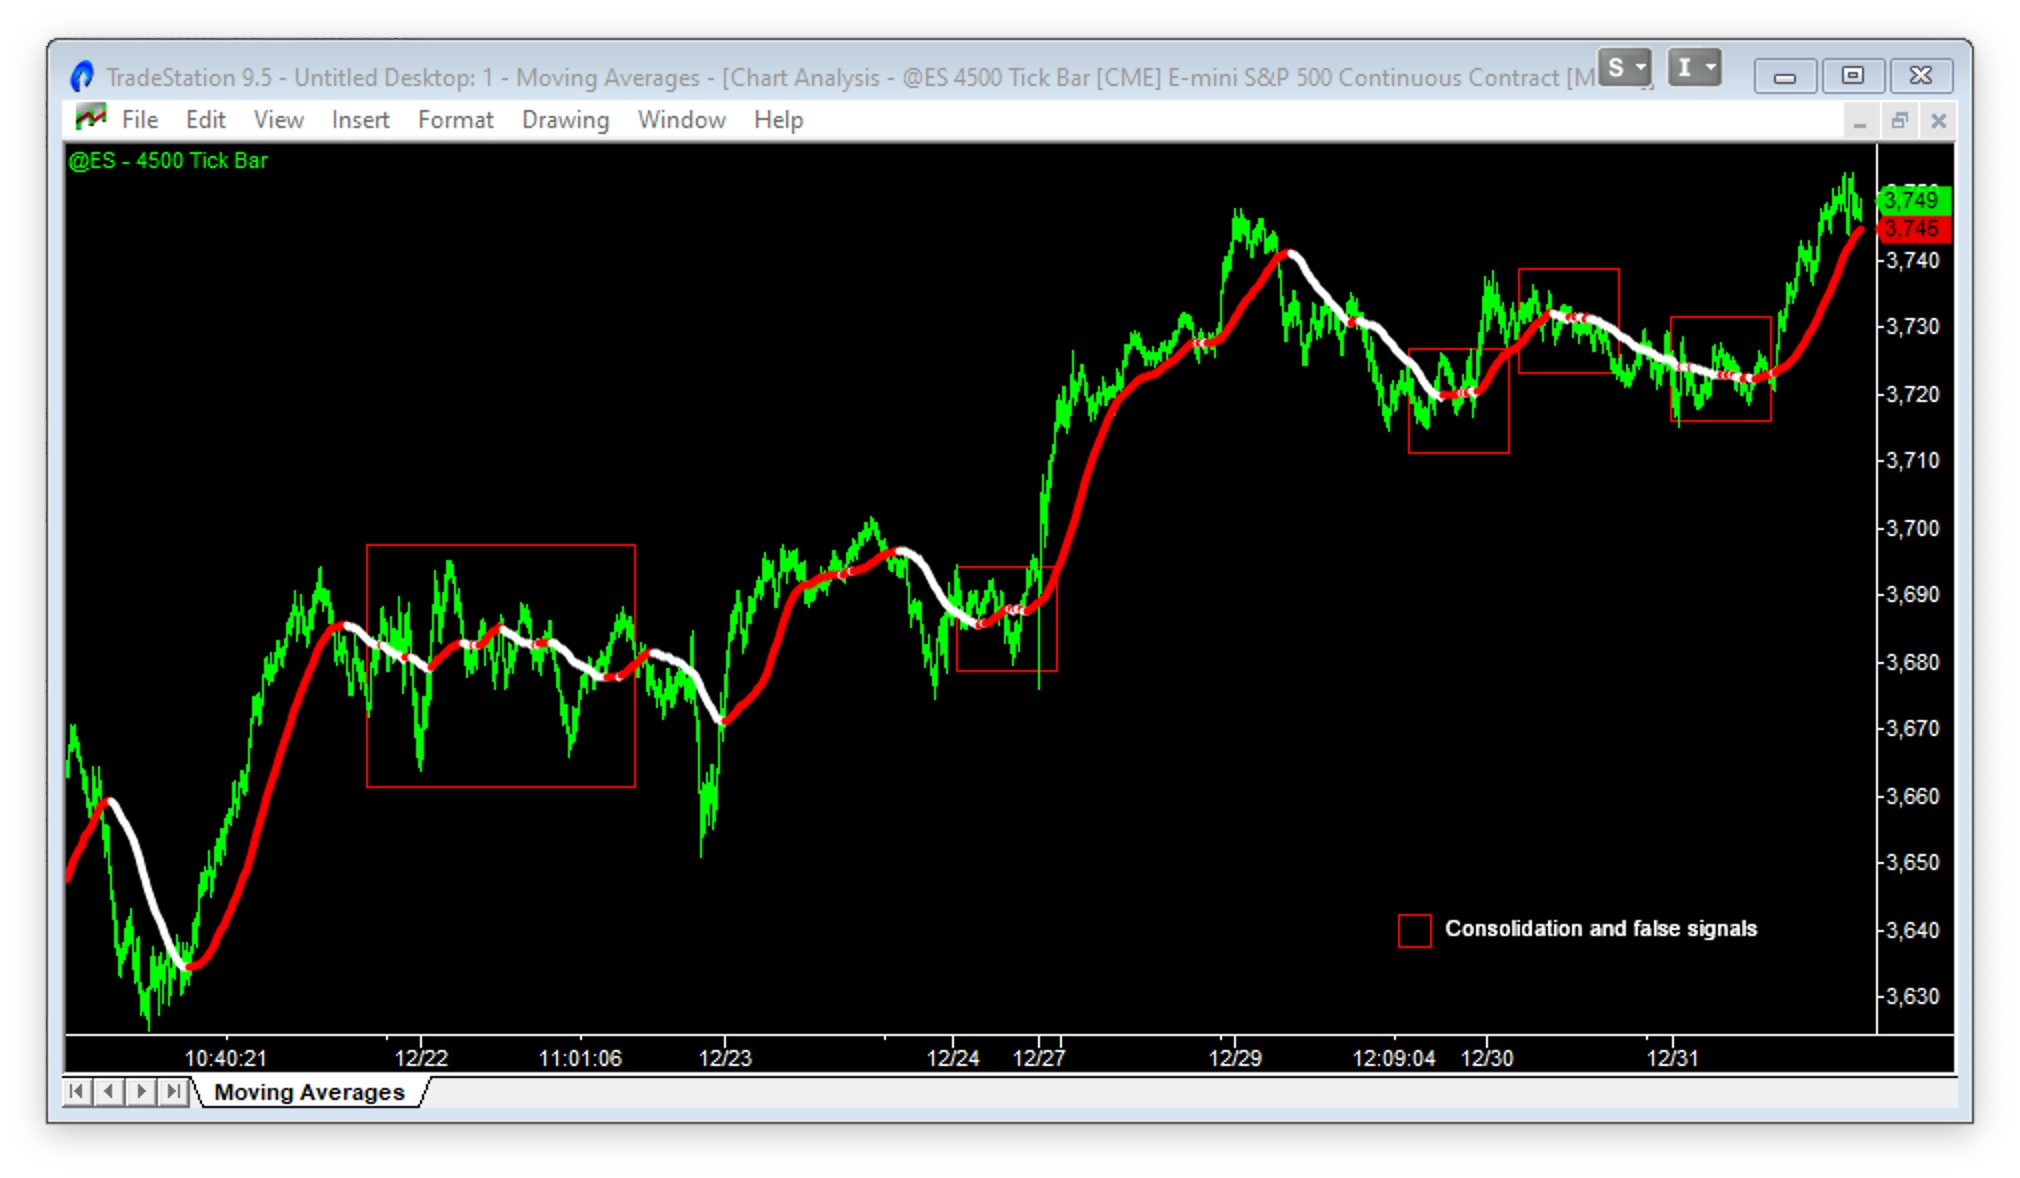2020x1178 pixels.
Task: Click the 3,650 price axis label
Action: point(1912,863)
